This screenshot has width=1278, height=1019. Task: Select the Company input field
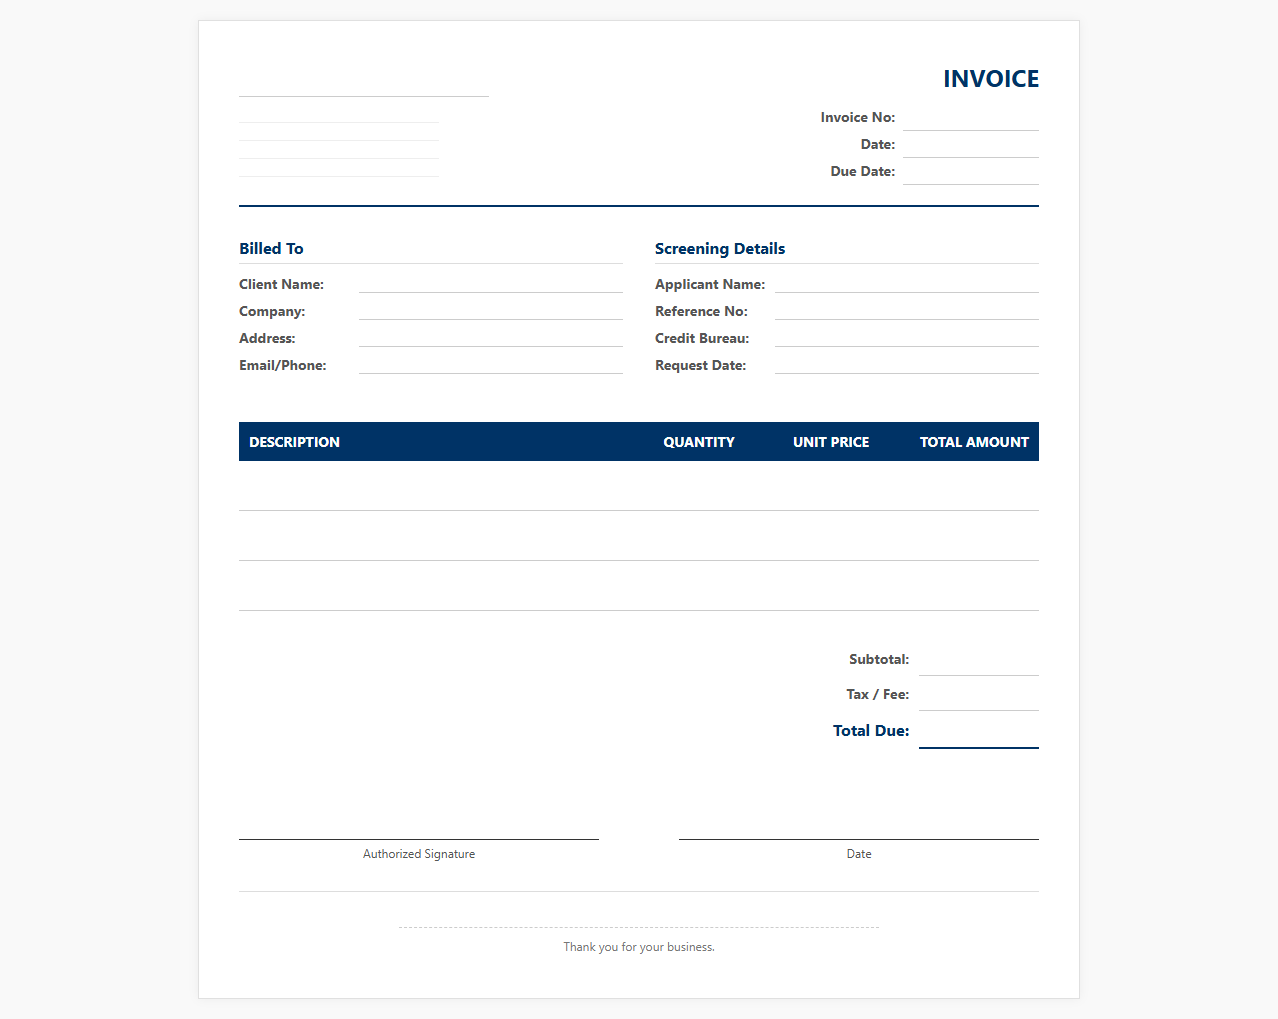491,311
